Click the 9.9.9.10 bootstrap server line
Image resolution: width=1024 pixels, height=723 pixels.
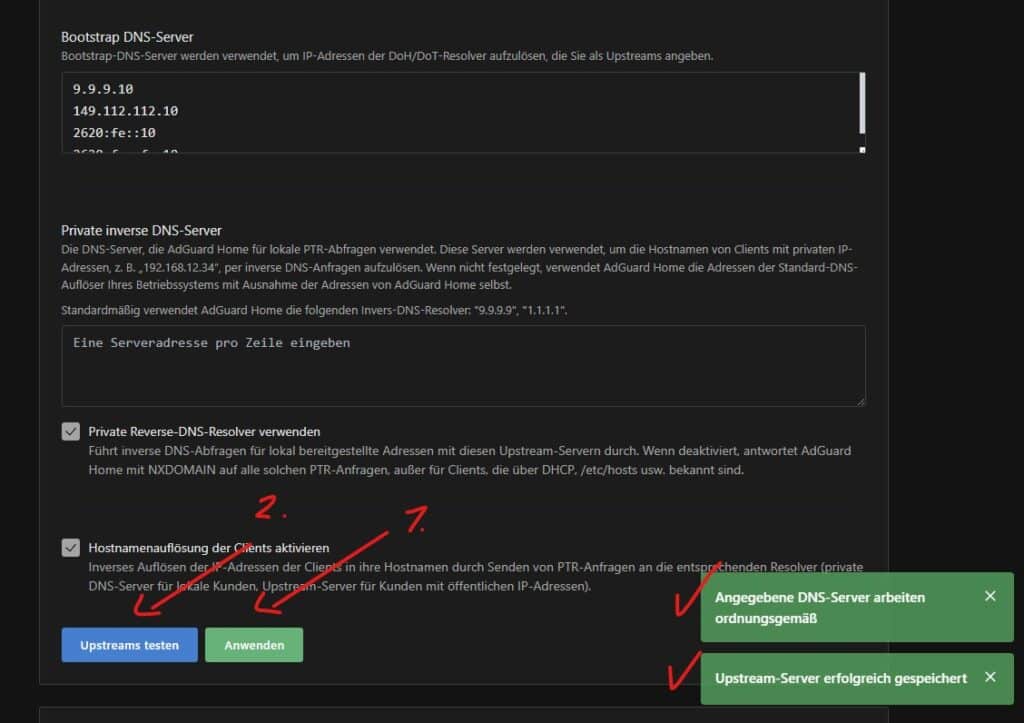103,89
